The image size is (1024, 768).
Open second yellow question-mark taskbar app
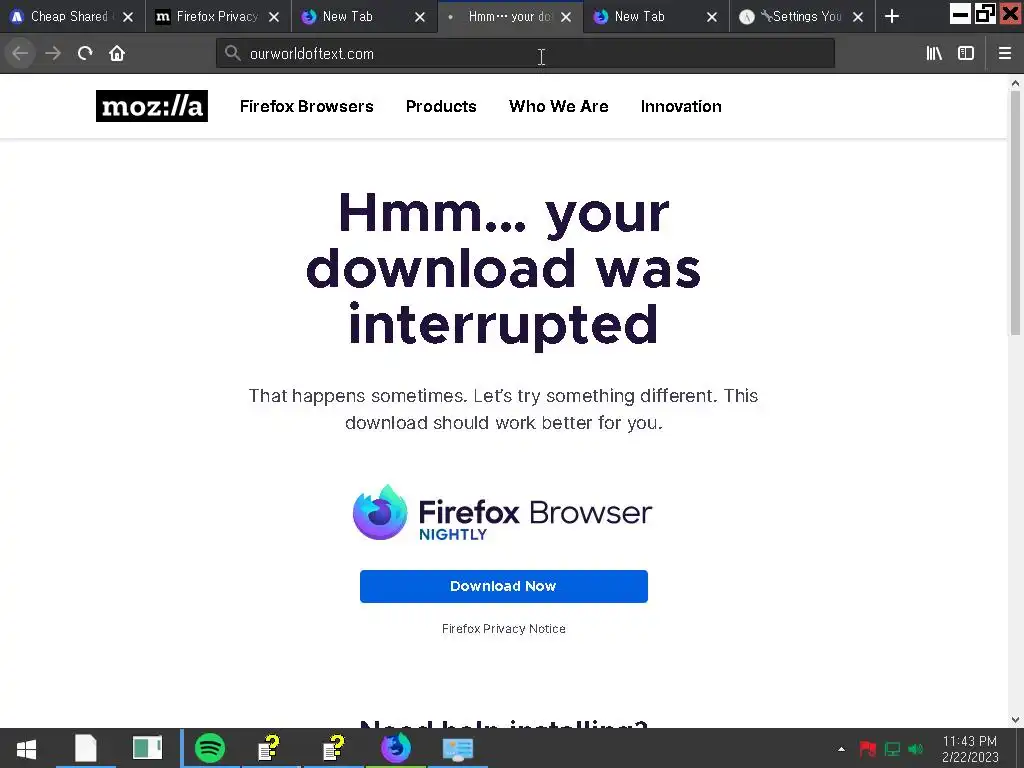pyautogui.click(x=334, y=748)
